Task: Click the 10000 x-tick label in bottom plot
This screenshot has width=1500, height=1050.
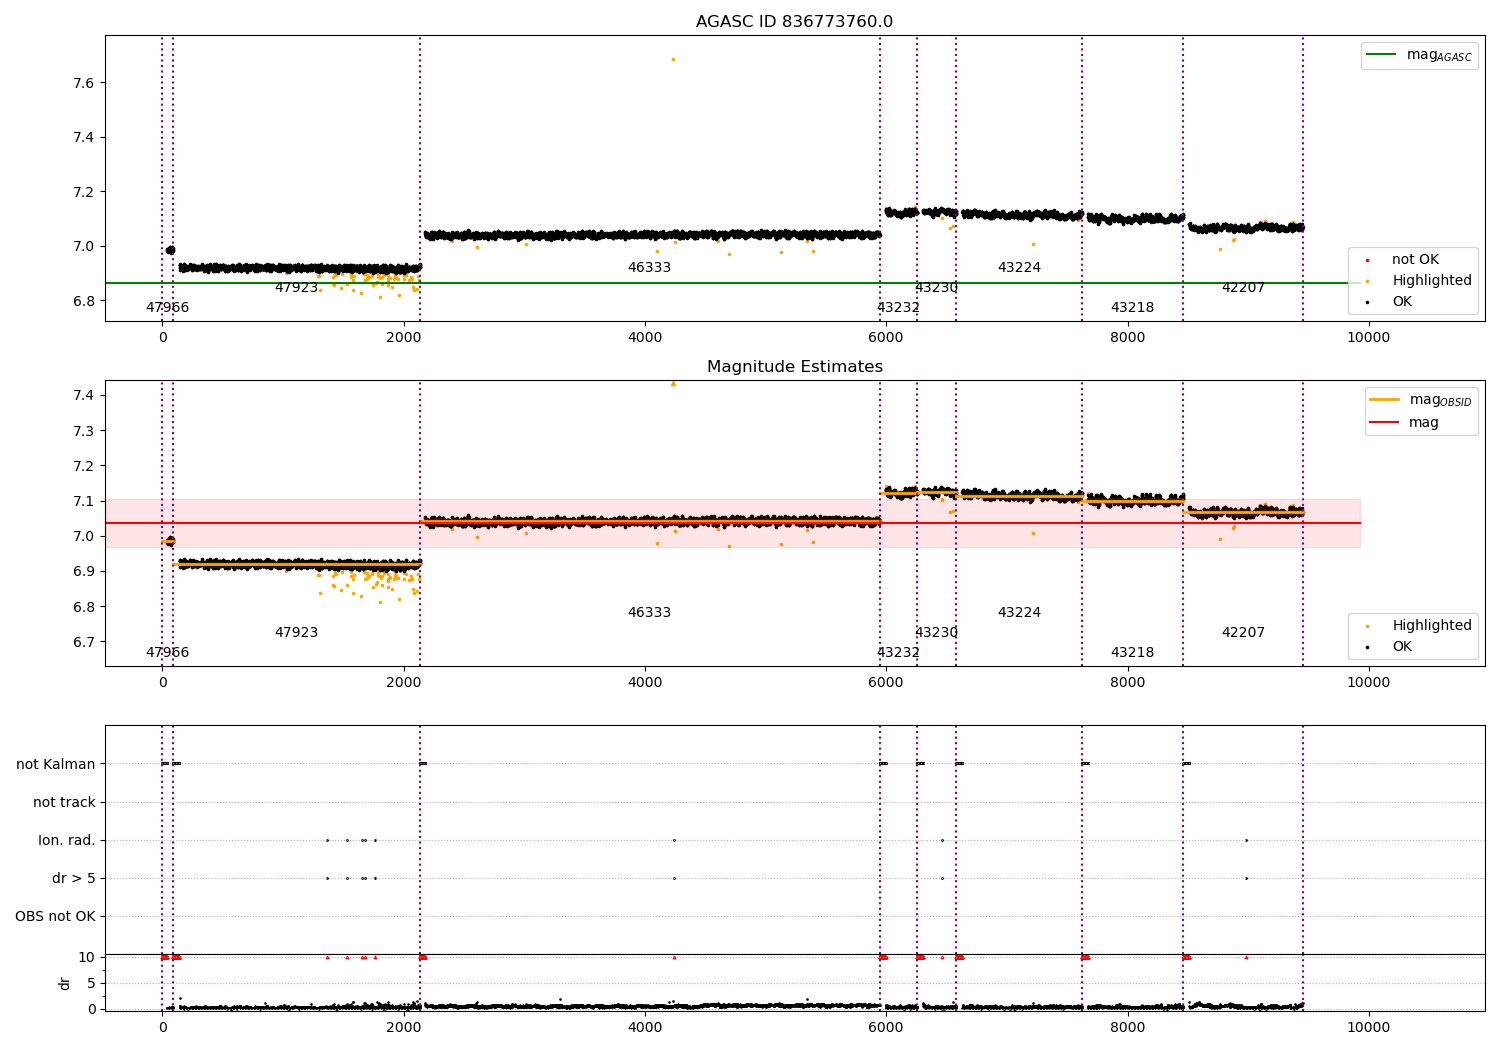Action: 1368,1027
